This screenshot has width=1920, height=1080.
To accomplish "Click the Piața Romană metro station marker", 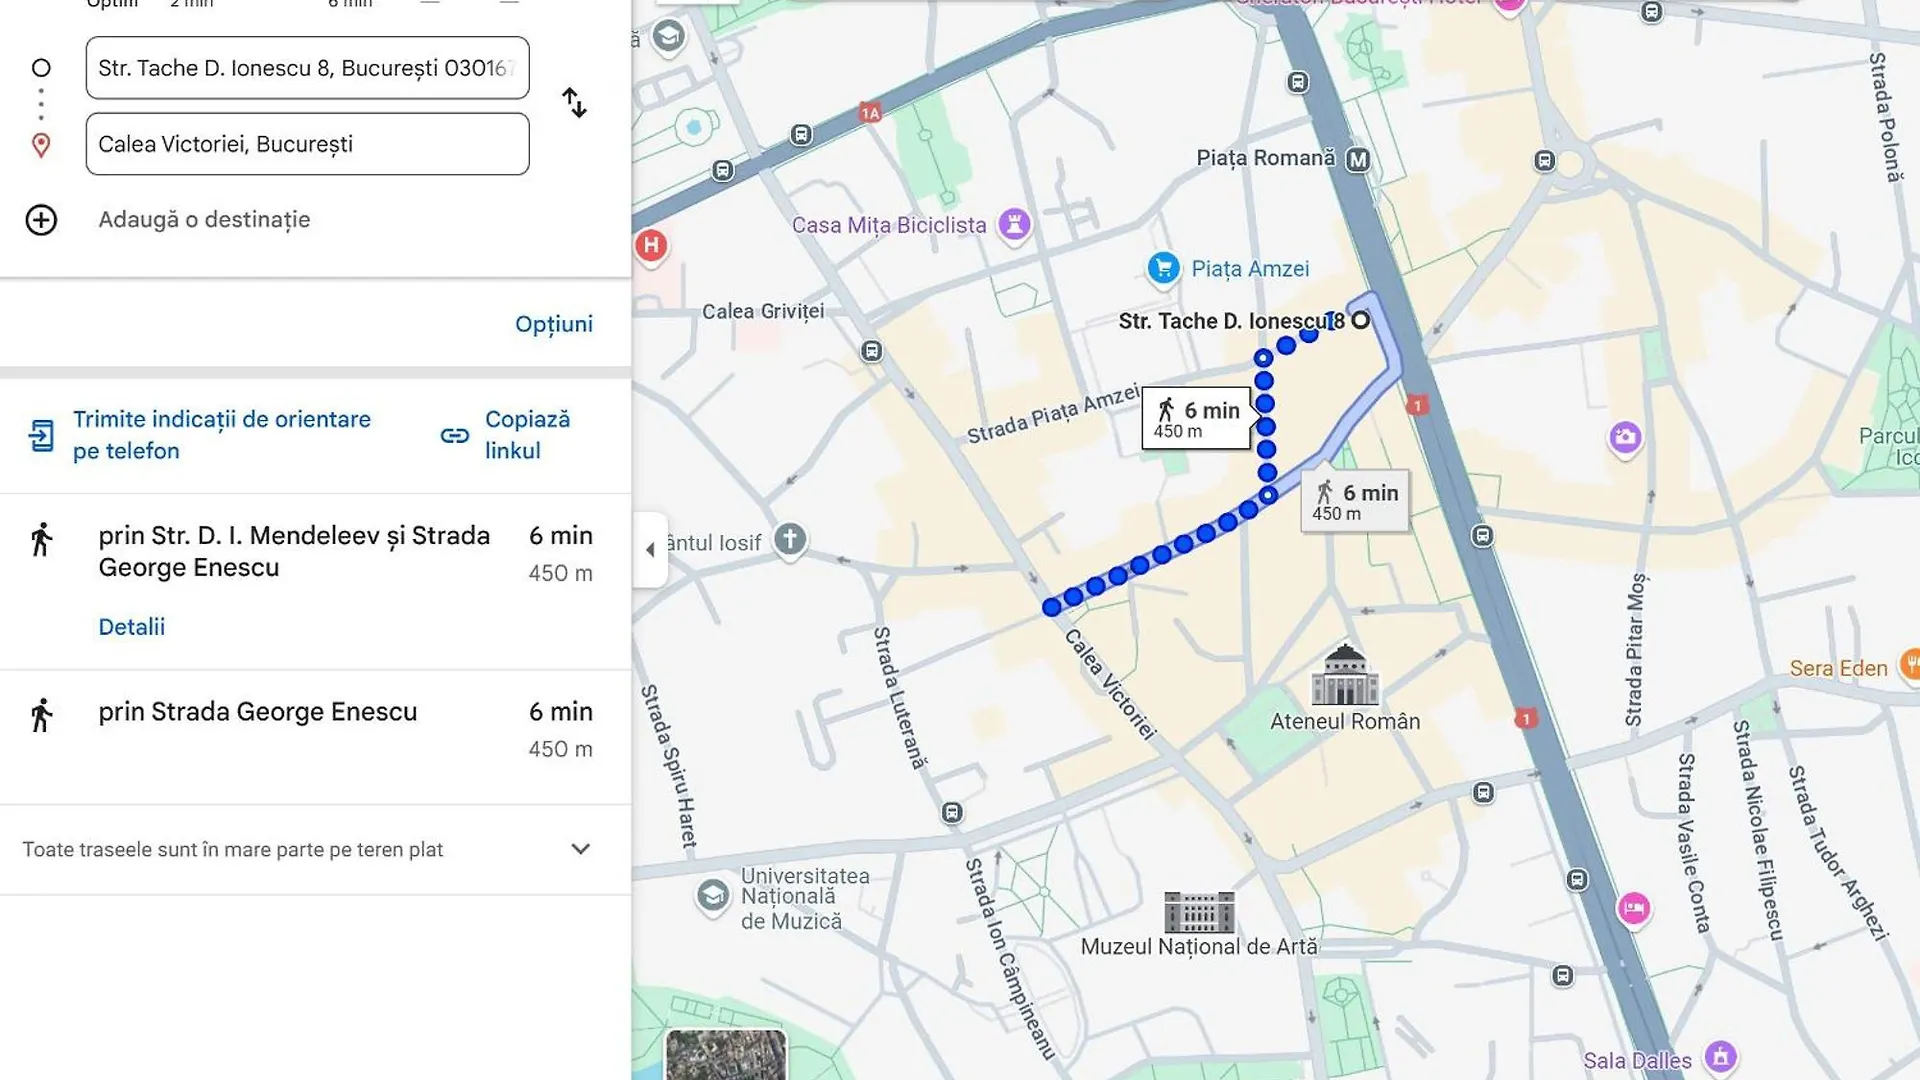I will pyautogui.click(x=1357, y=160).
